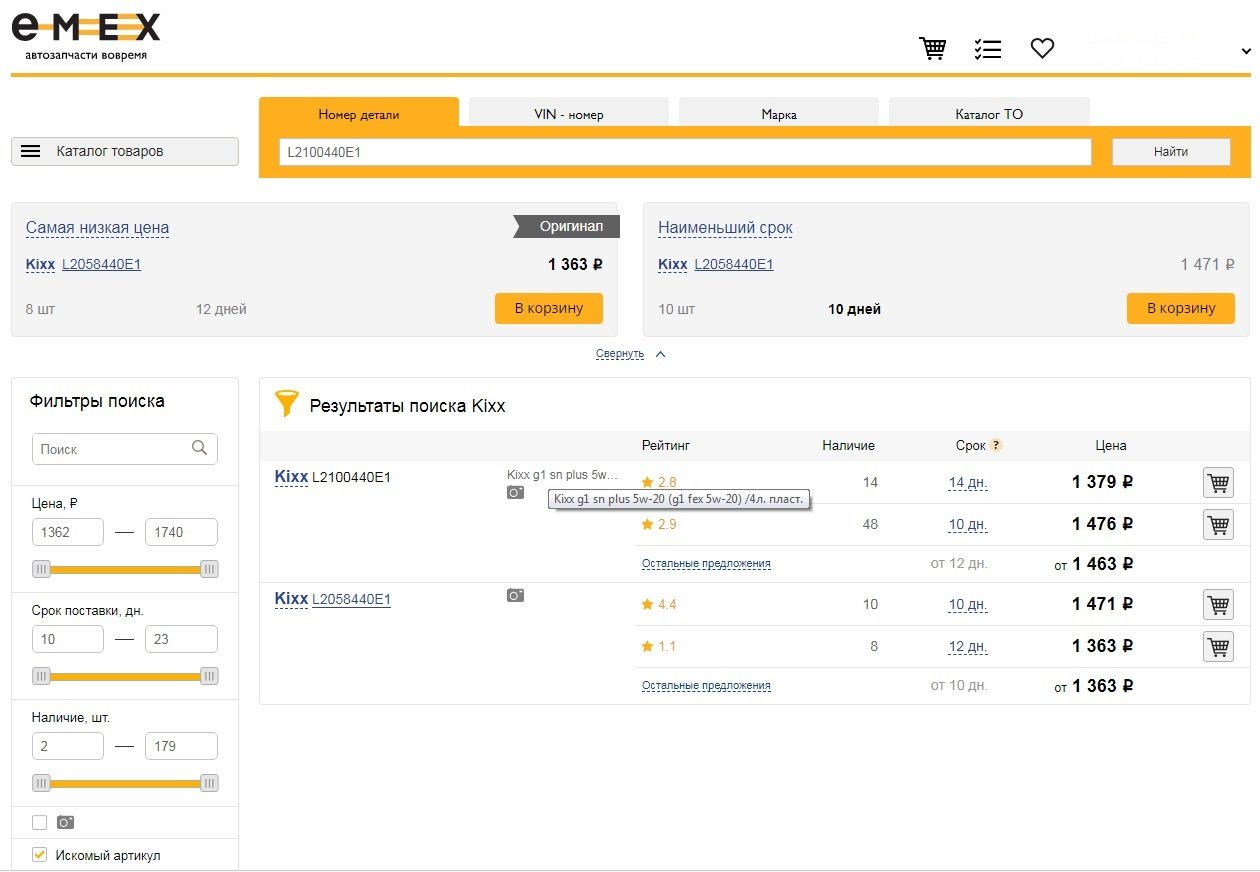Click camera icon beside photo filter checkbox

(66, 823)
